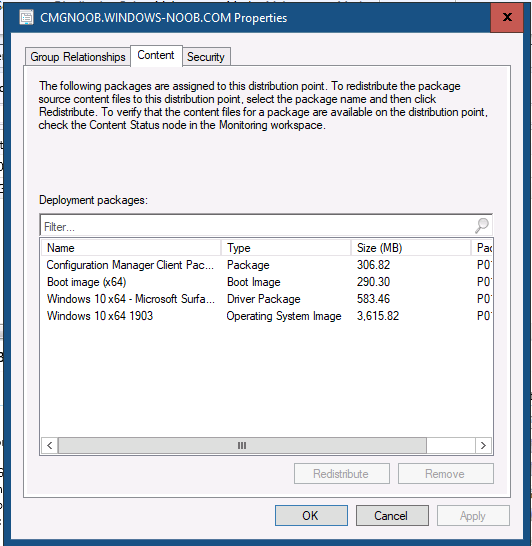Sort by the Size (MB) column header

[410, 248]
